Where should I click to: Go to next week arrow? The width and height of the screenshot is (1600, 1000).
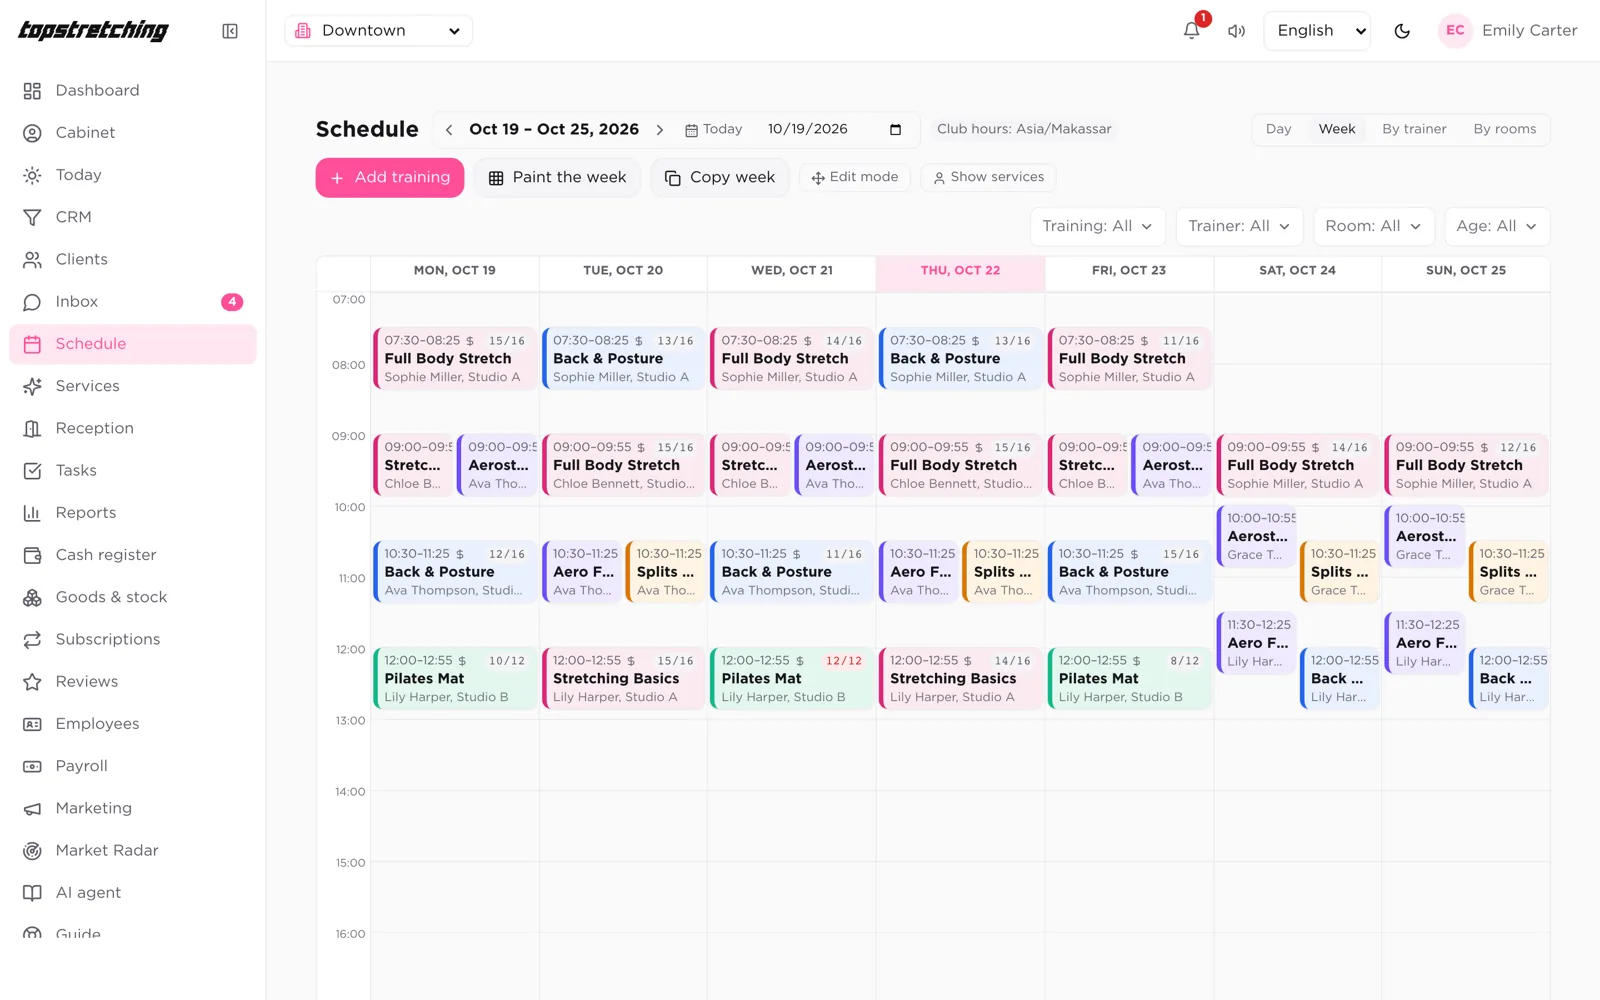tap(660, 129)
